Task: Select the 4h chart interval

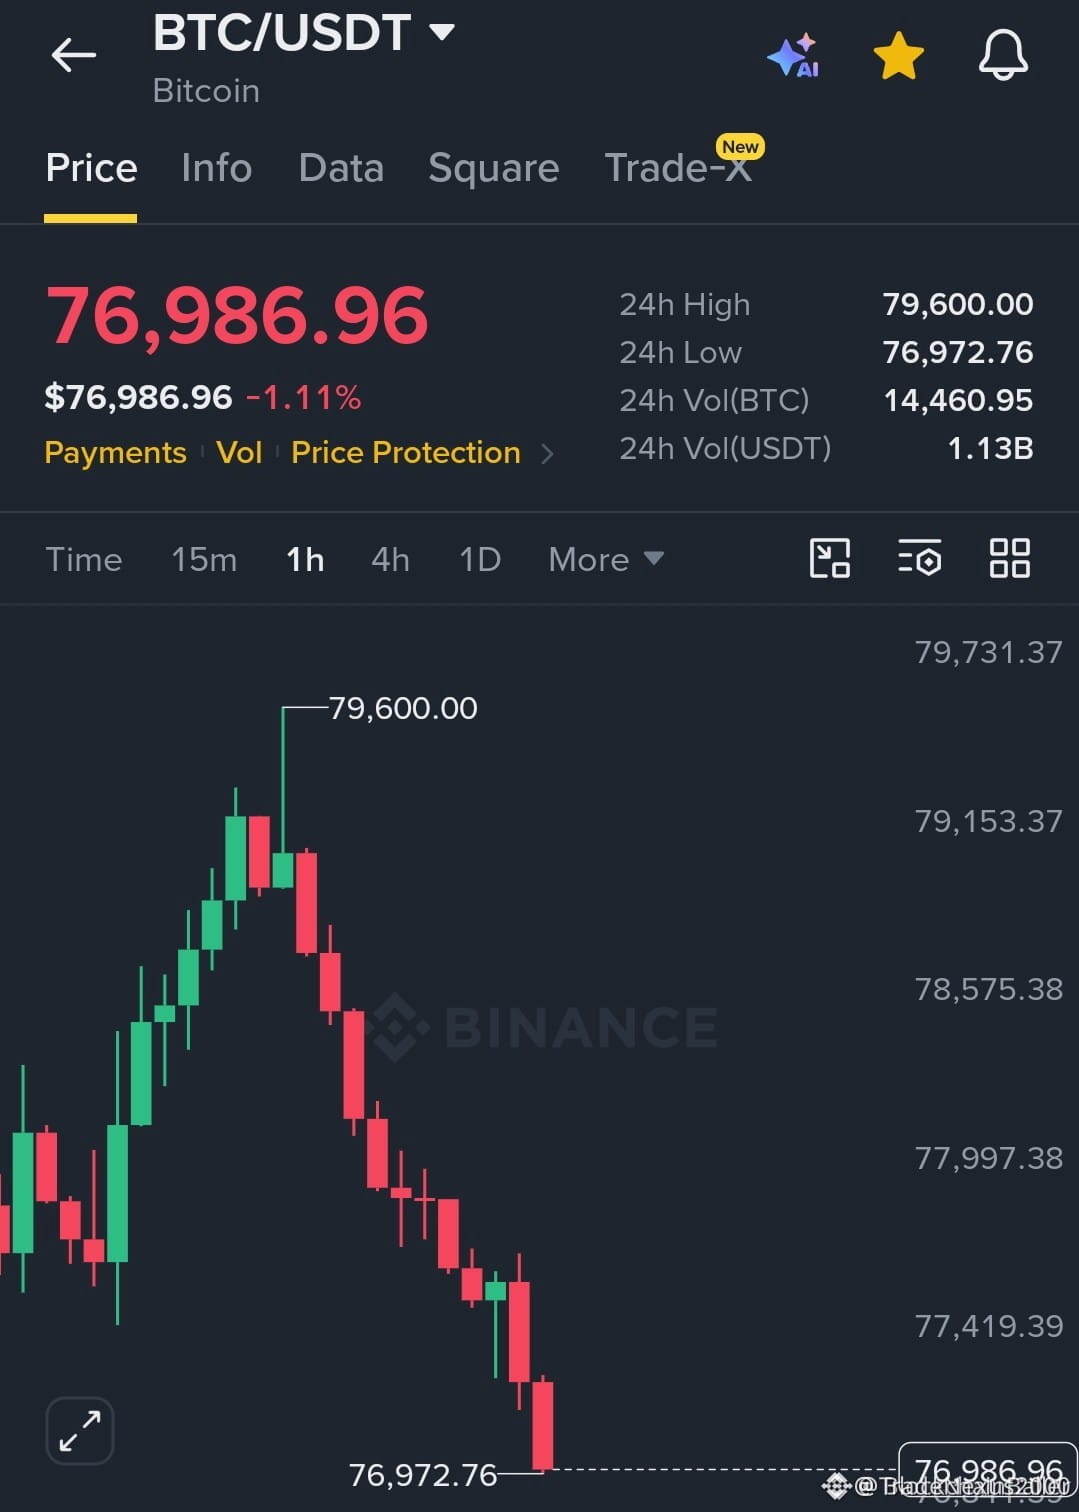Action: tap(391, 559)
